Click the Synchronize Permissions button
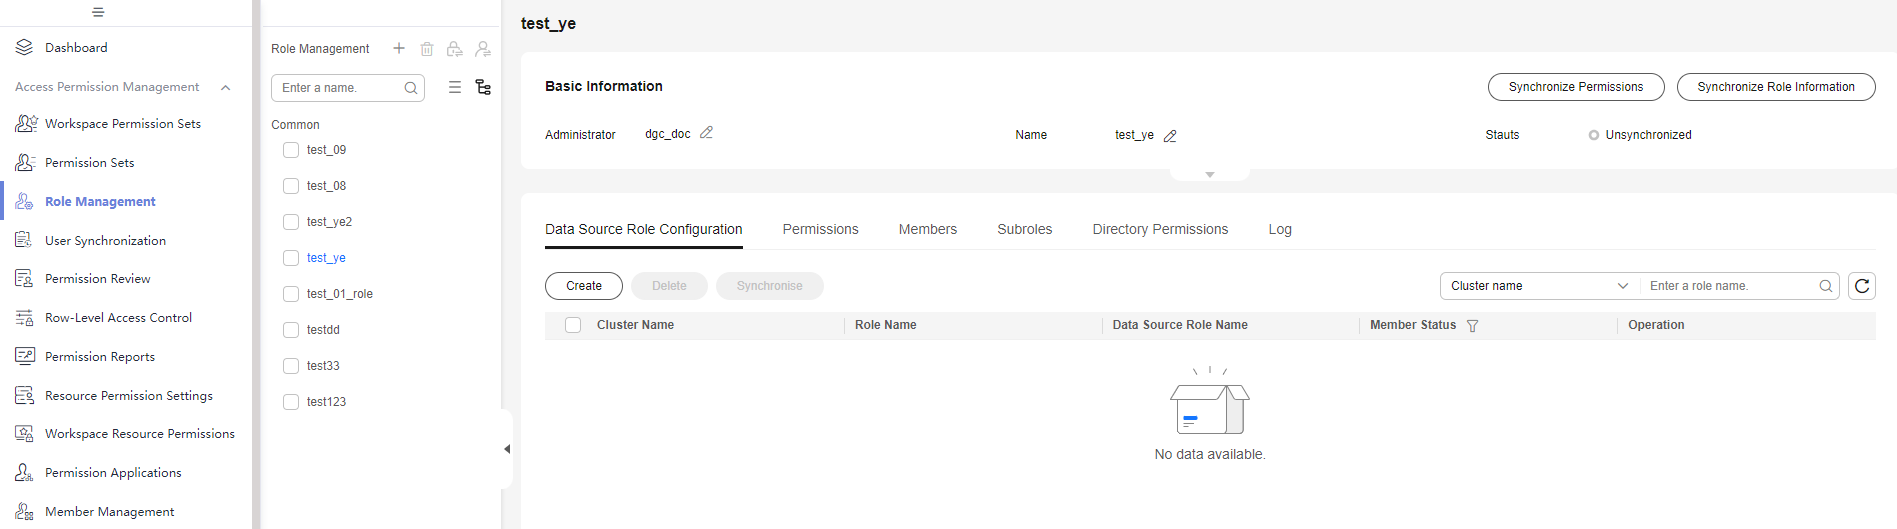The width and height of the screenshot is (1897, 529). point(1576,87)
